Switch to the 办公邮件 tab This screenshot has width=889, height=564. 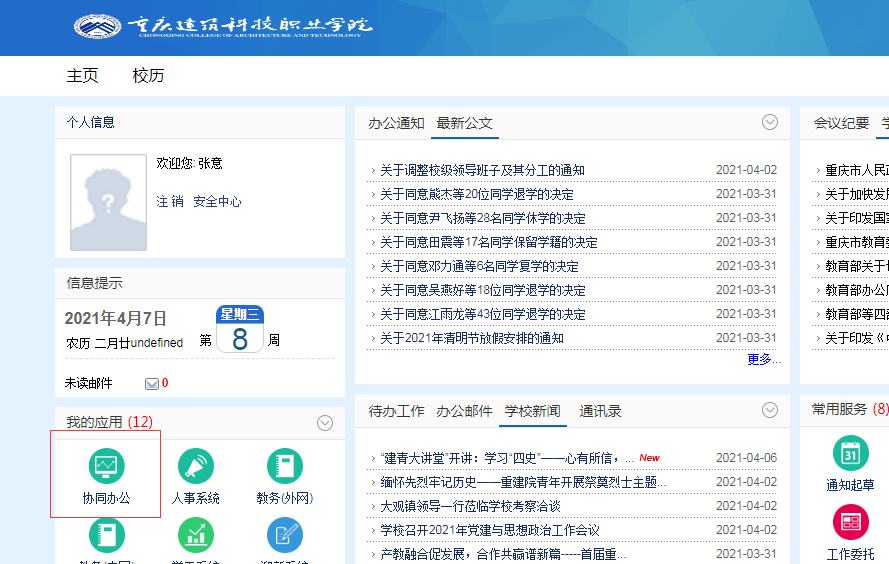click(464, 411)
